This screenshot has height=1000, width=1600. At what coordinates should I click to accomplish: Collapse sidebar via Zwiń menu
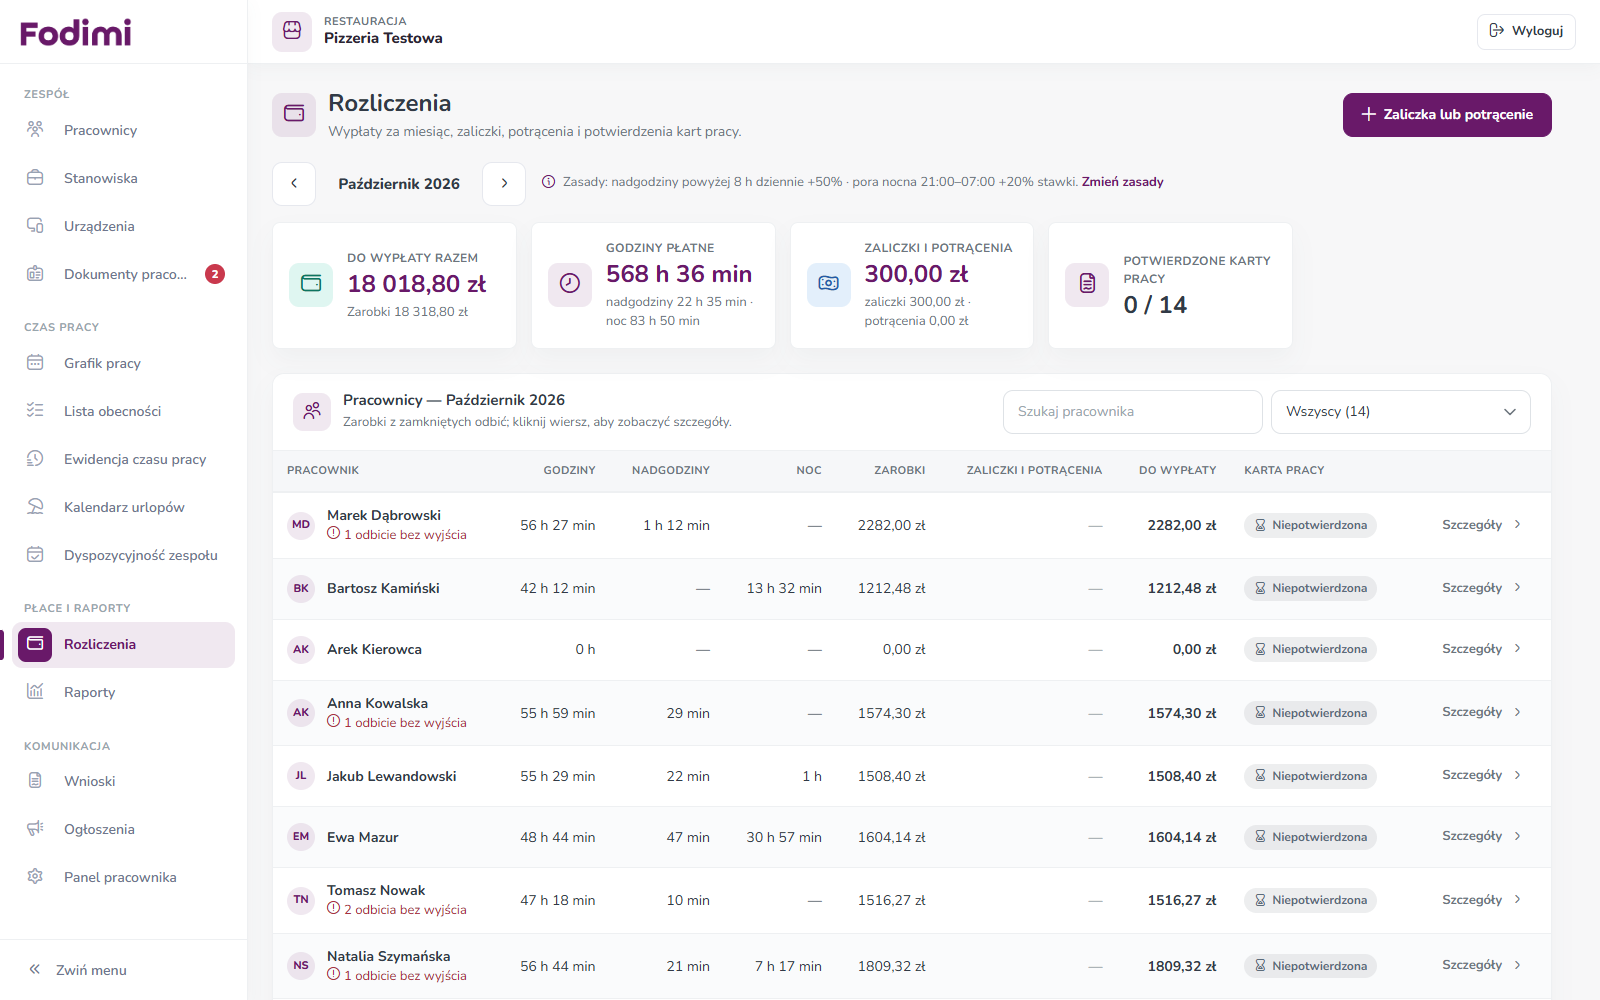(78, 970)
